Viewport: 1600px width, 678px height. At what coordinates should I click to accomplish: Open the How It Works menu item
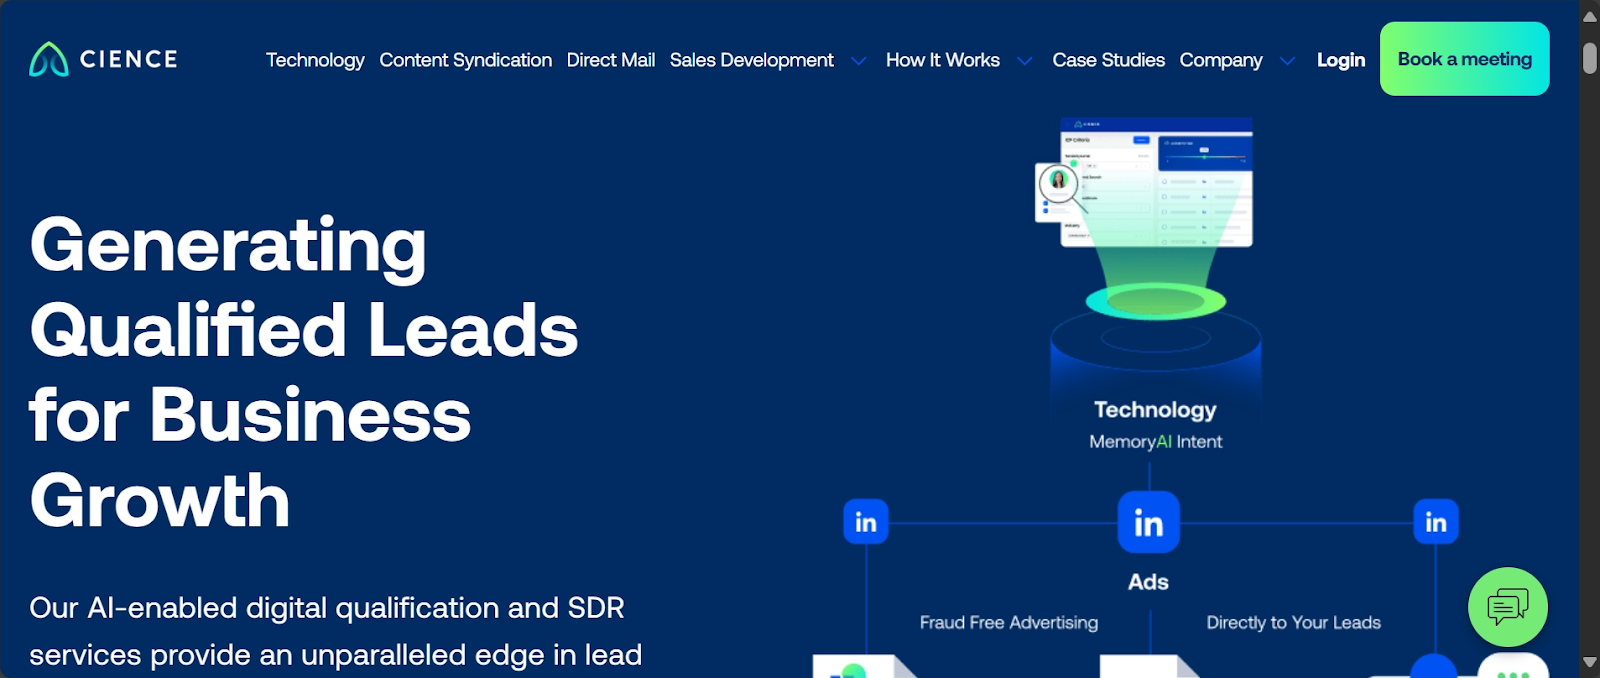(943, 60)
